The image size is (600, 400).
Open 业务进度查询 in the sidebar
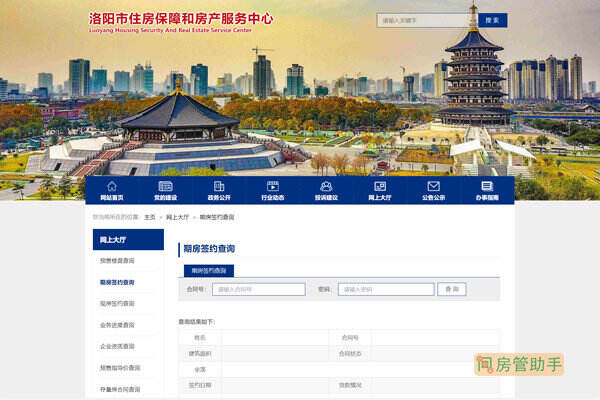coord(117,325)
